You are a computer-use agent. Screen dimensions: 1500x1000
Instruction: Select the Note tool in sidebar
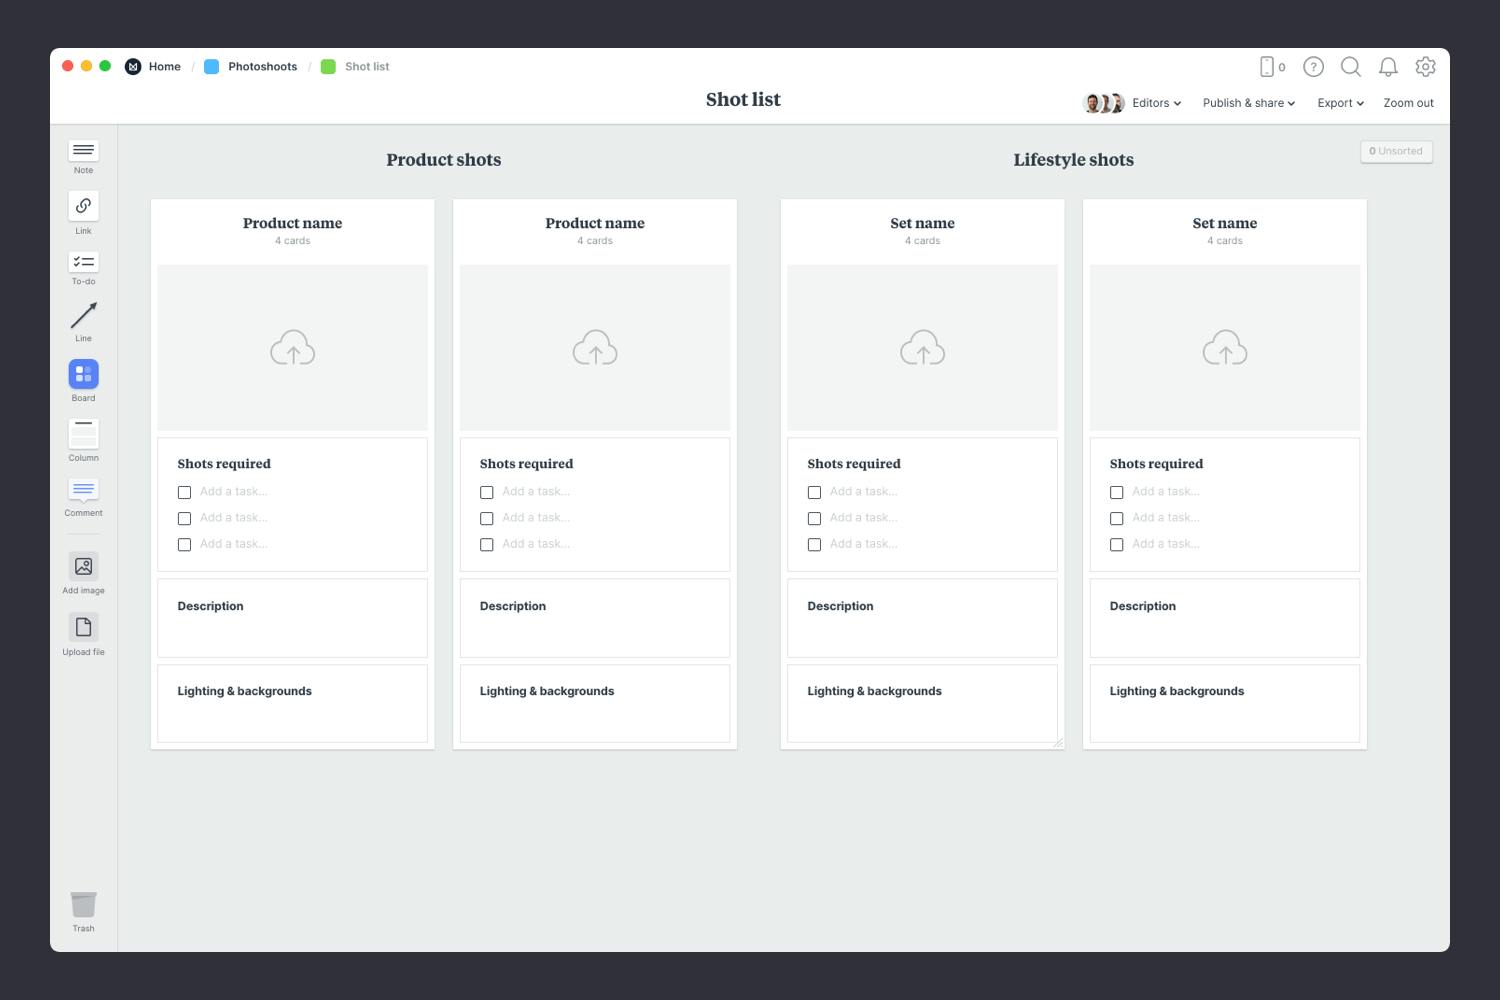(x=83, y=151)
